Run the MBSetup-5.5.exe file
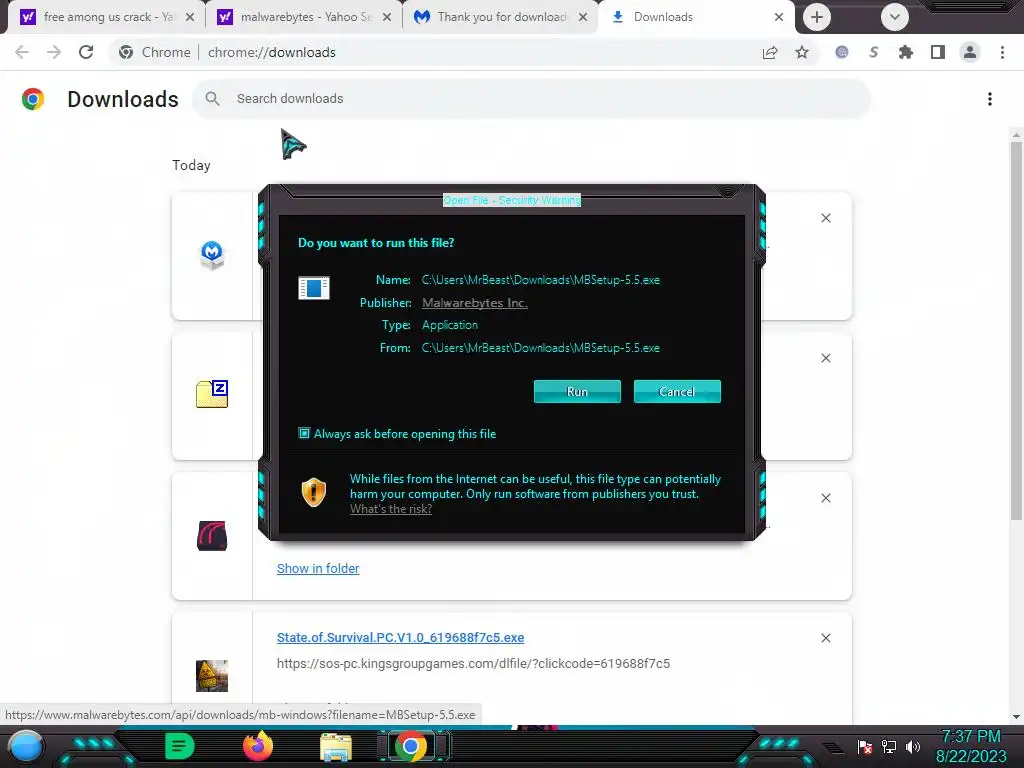This screenshot has width=1024, height=768. coord(577,391)
